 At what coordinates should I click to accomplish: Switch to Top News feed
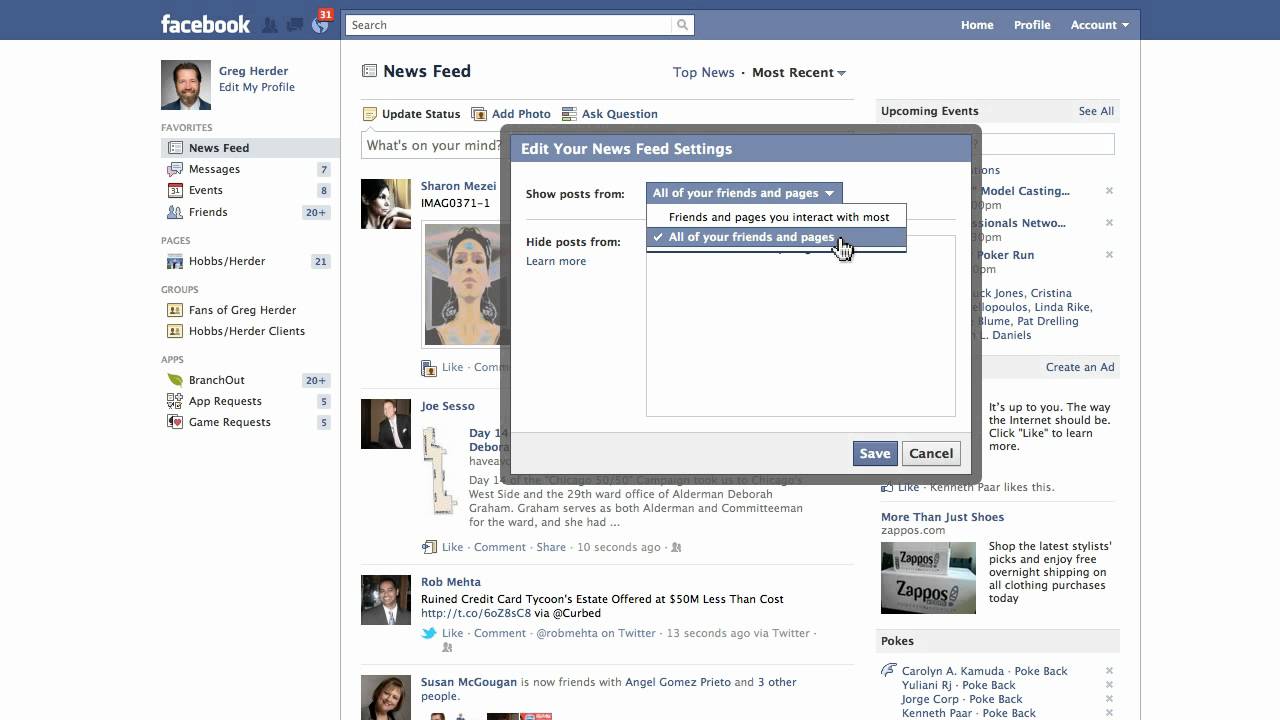pyautogui.click(x=703, y=72)
